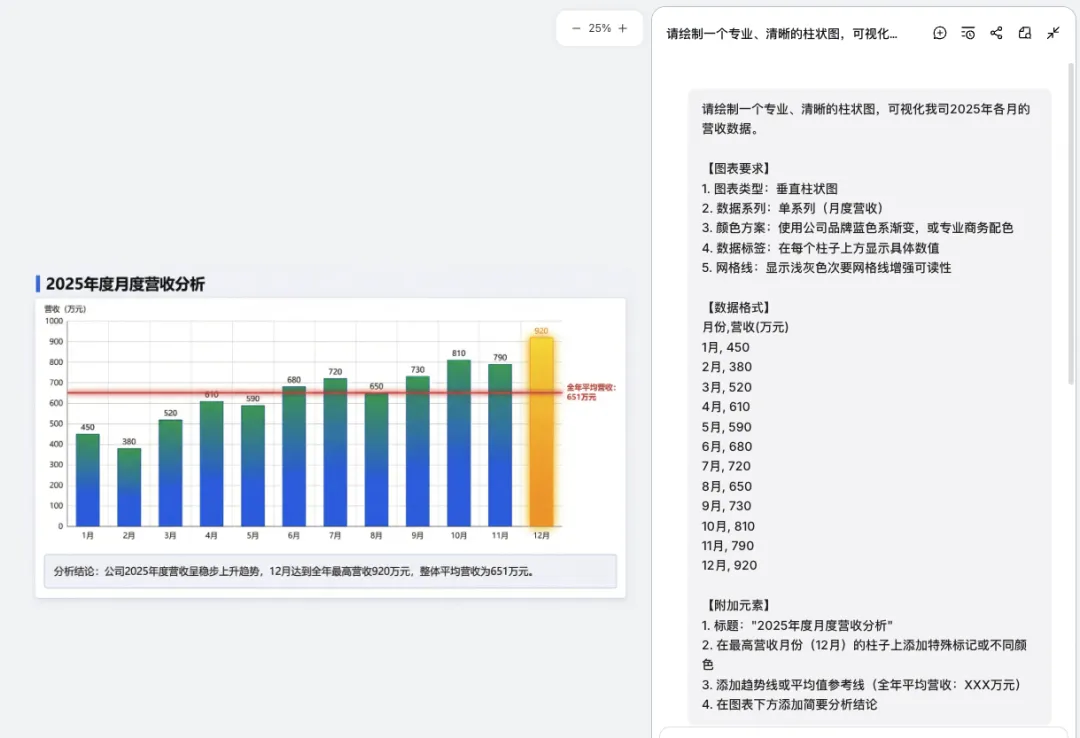Click the line 标题 "2025年度月度营收分析" in chat
Viewport: 1080px width, 738px height.
pyautogui.click(x=797, y=625)
